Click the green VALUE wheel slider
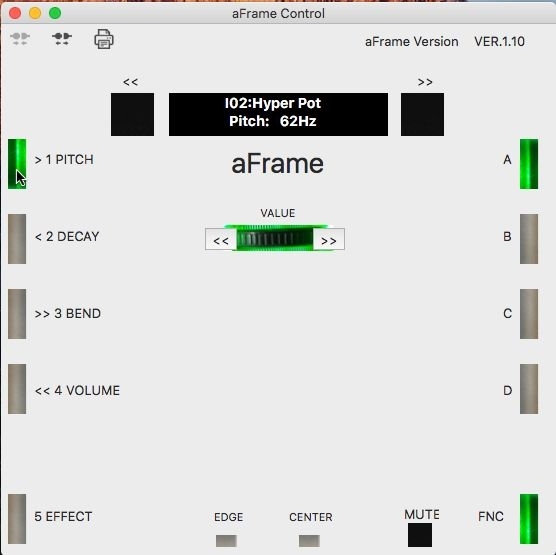This screenshot has height=555, width=556. tap(275, 238)
